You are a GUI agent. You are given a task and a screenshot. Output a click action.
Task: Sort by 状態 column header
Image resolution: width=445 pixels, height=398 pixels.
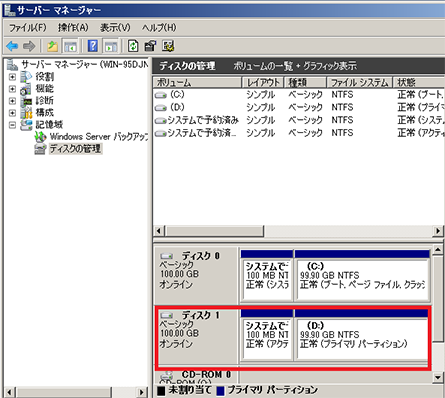coord(419,82)
